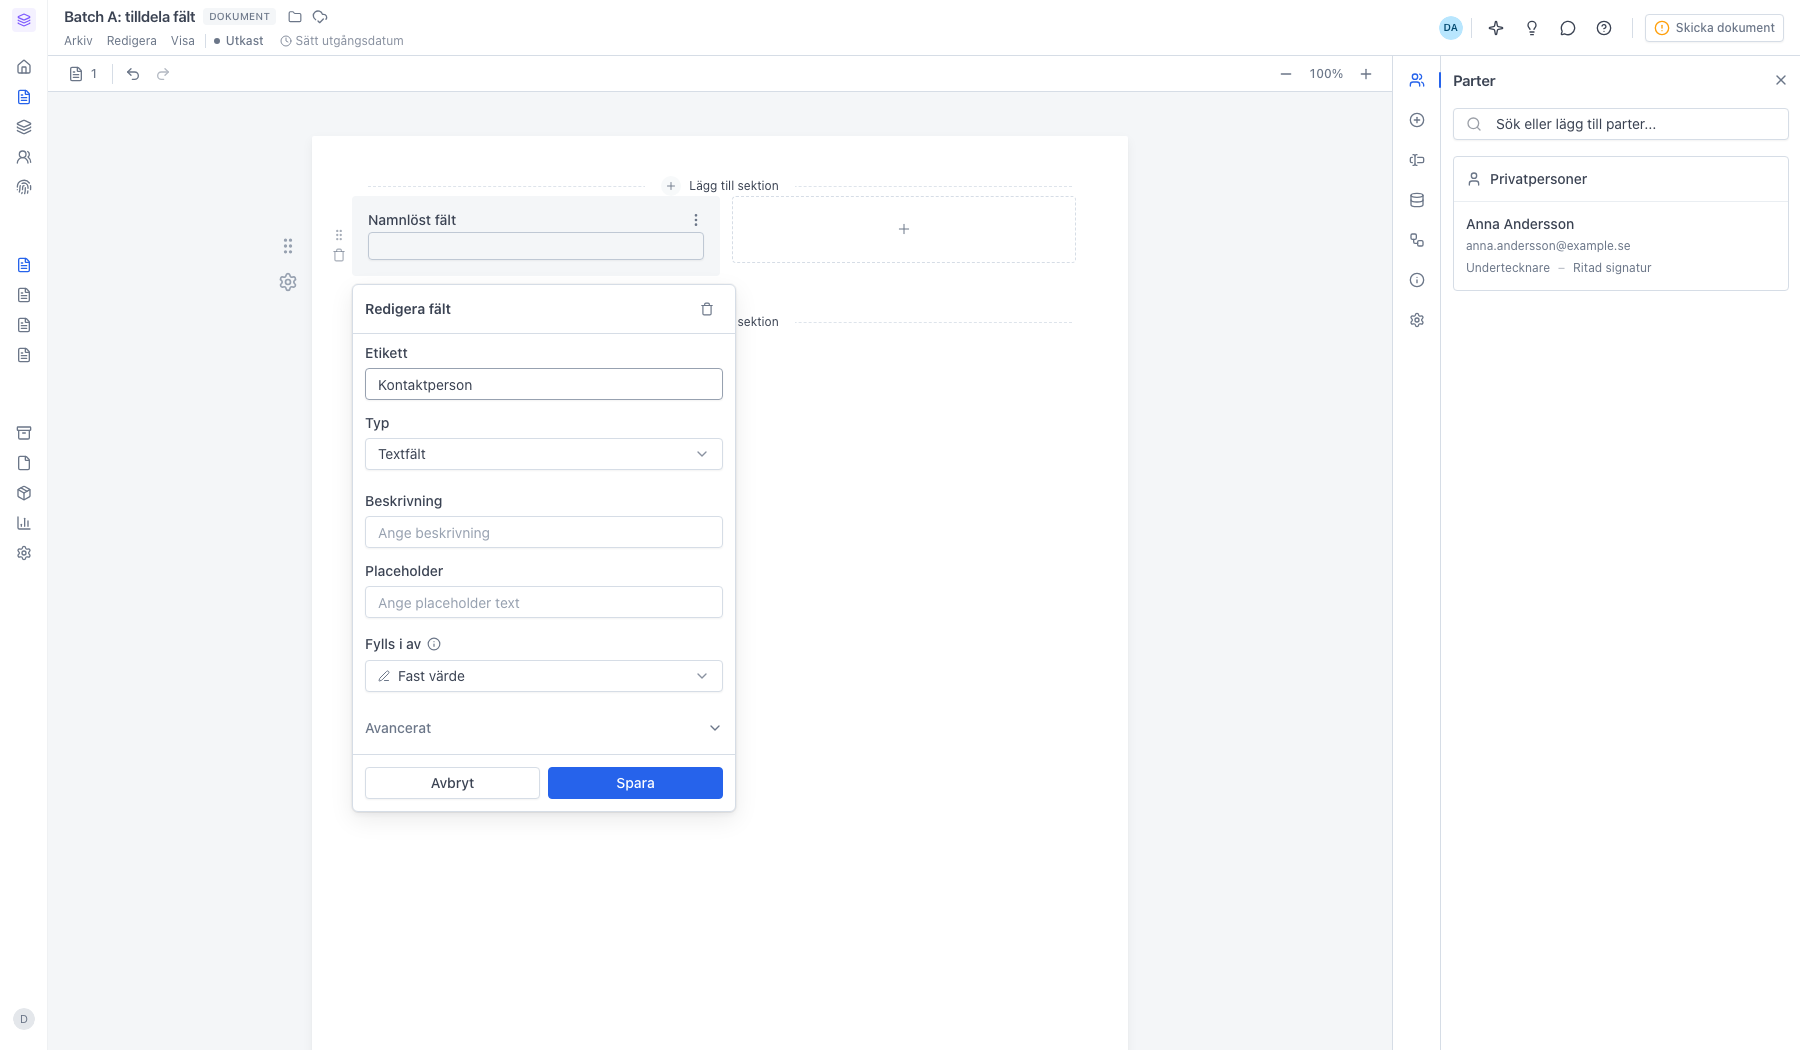
Task: Click the info icon in right rail
Action: point(1417,280)
